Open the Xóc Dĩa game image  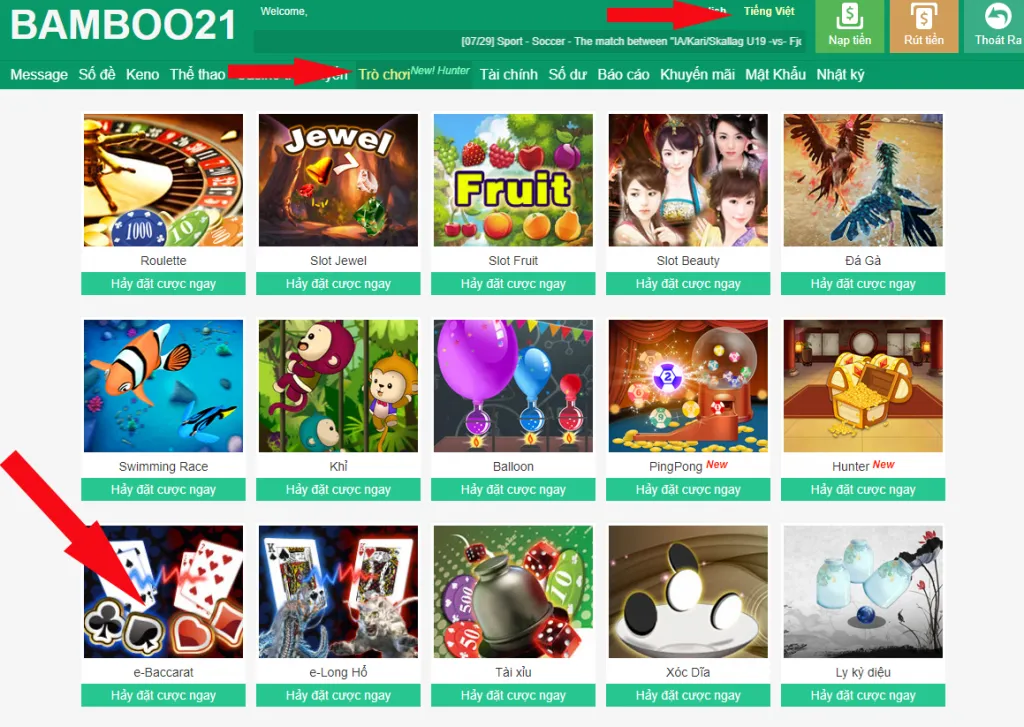[688, 592]
